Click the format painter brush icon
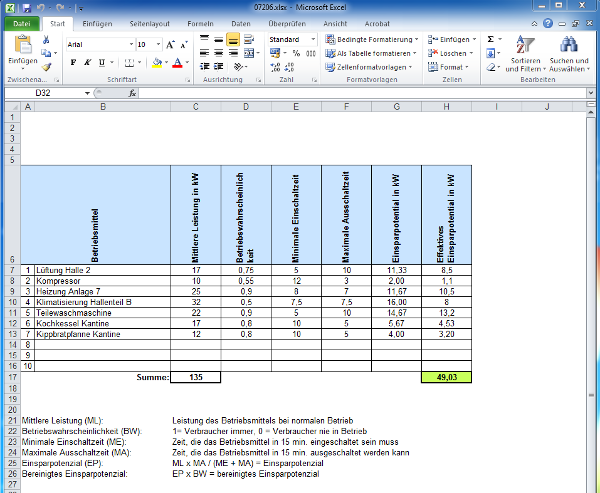This screenshot has width=600, height=493. click(46, 68)
